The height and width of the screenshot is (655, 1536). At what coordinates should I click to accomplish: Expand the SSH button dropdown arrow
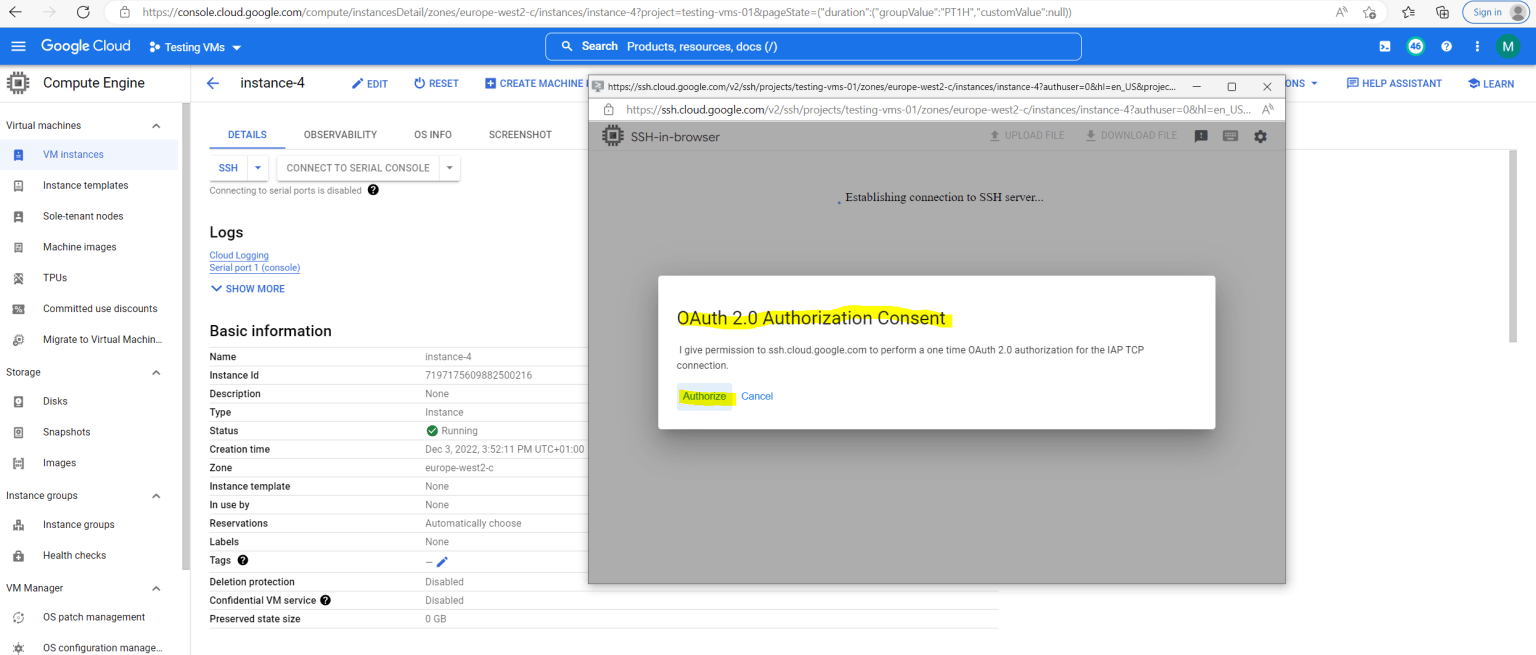[x=257, y=167]
